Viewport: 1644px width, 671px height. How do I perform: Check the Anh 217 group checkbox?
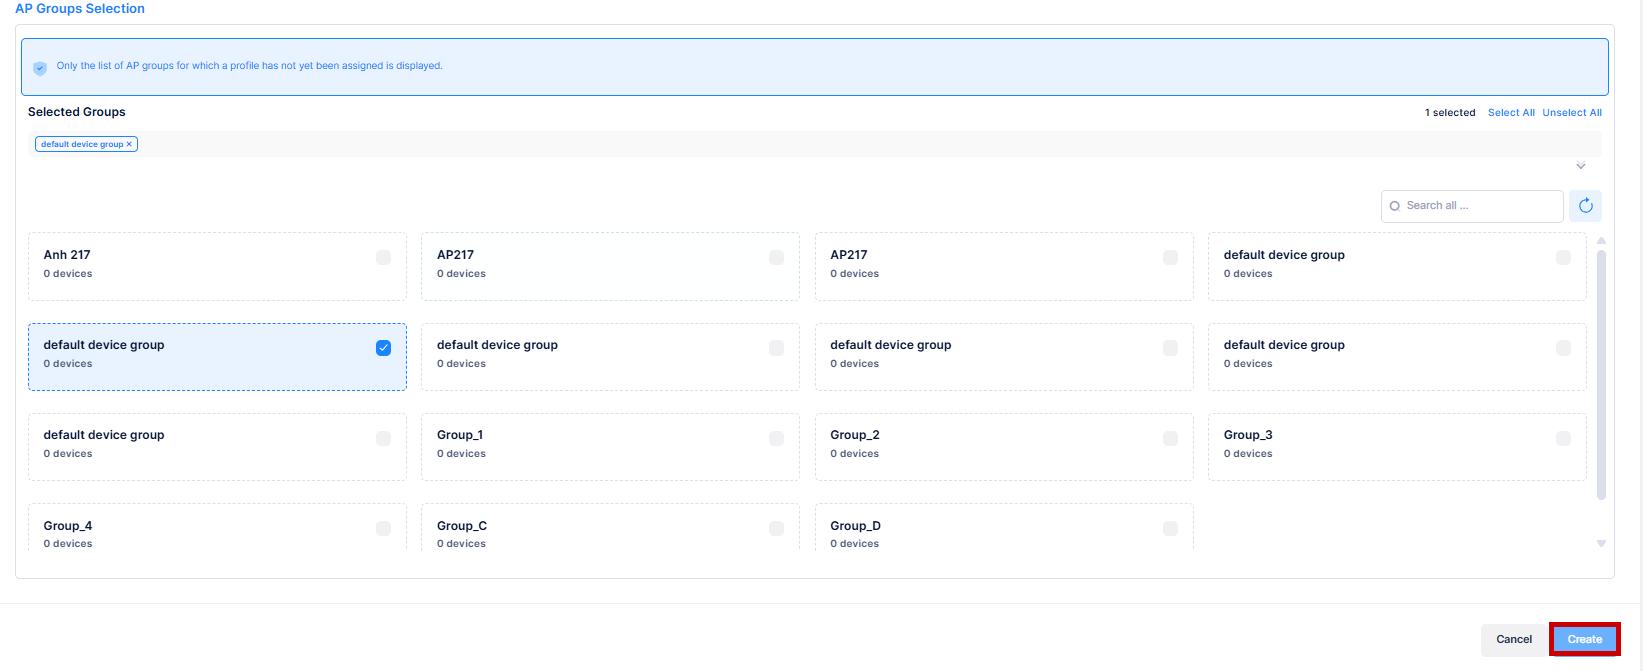click(x=383, y=258)
